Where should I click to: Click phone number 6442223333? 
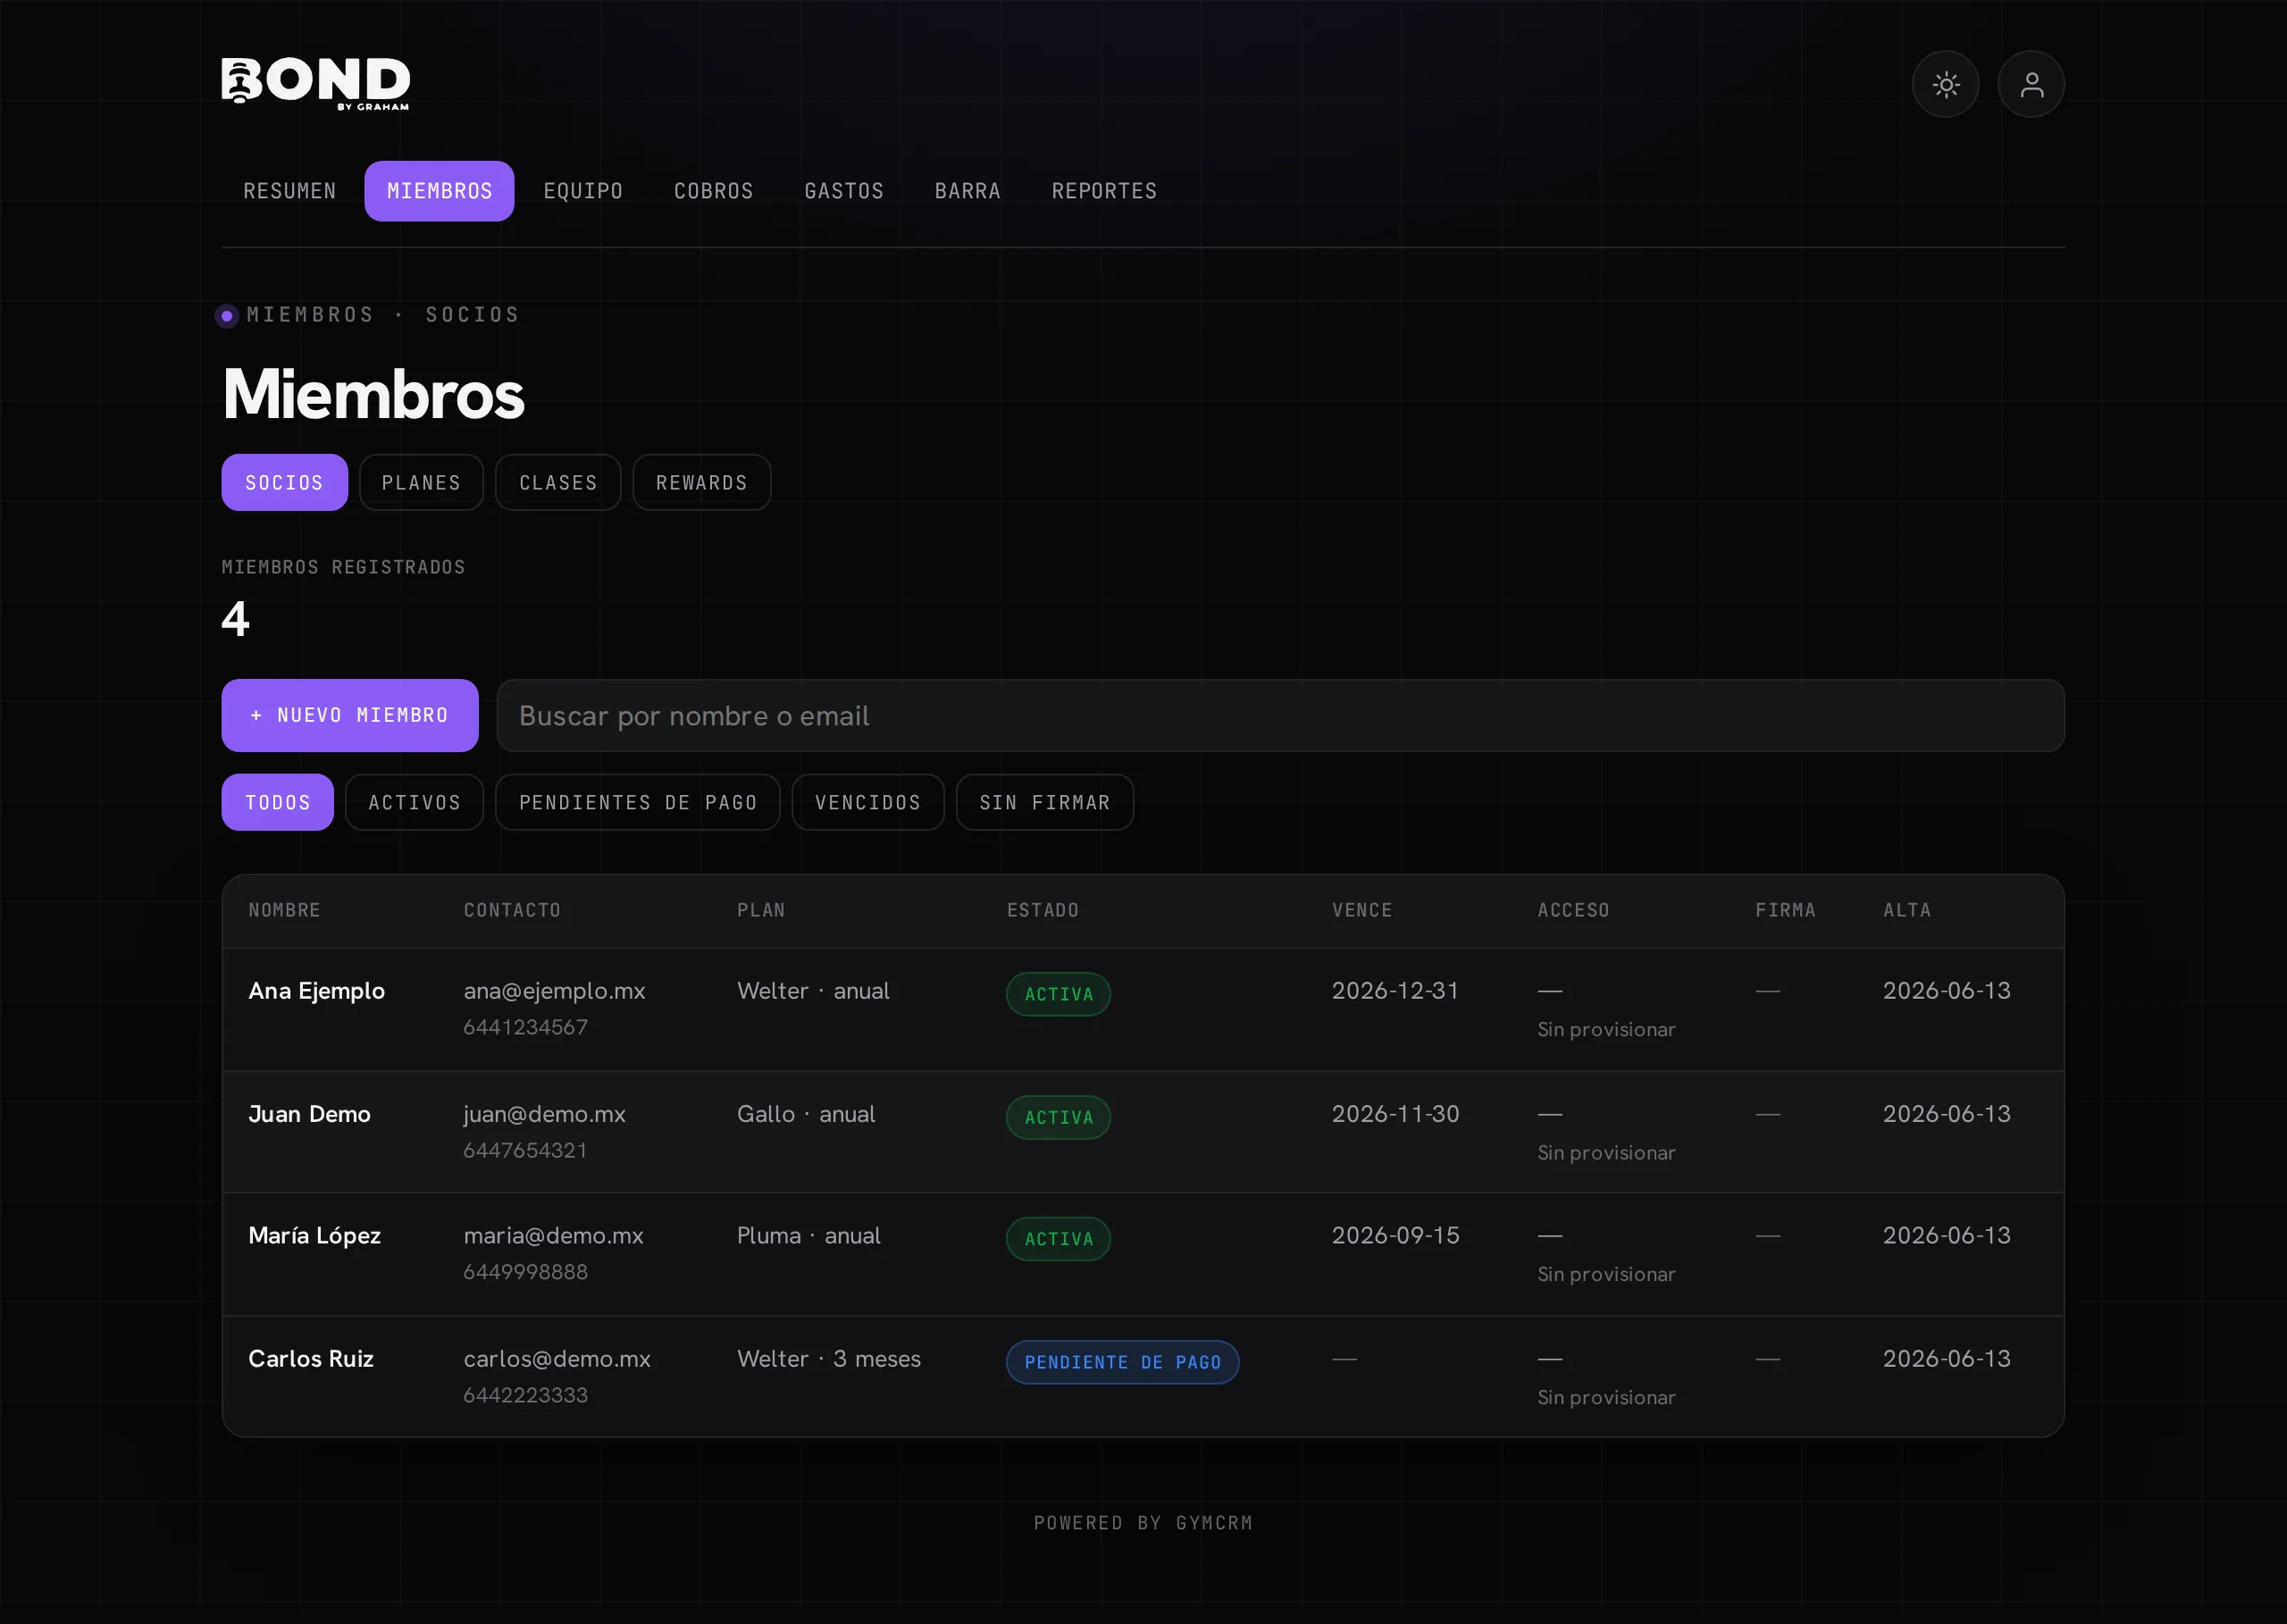(x=525, y=1396)
